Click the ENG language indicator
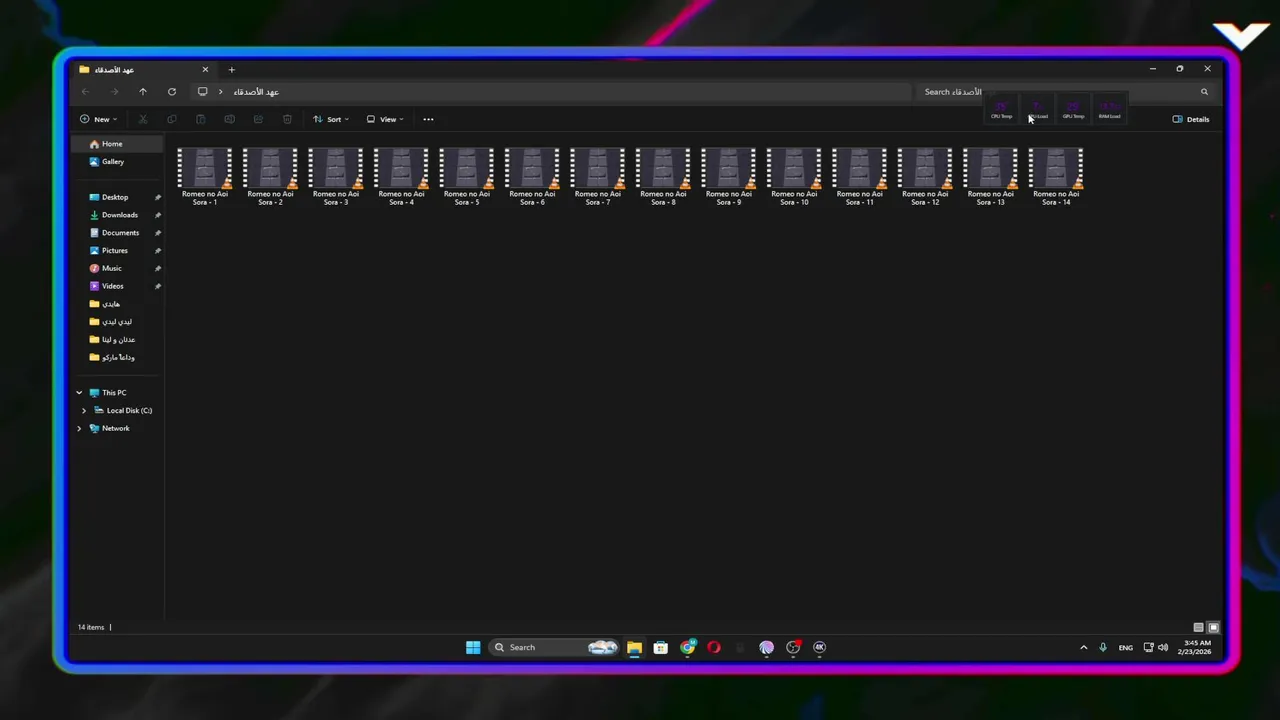 tap(1126, 647)
